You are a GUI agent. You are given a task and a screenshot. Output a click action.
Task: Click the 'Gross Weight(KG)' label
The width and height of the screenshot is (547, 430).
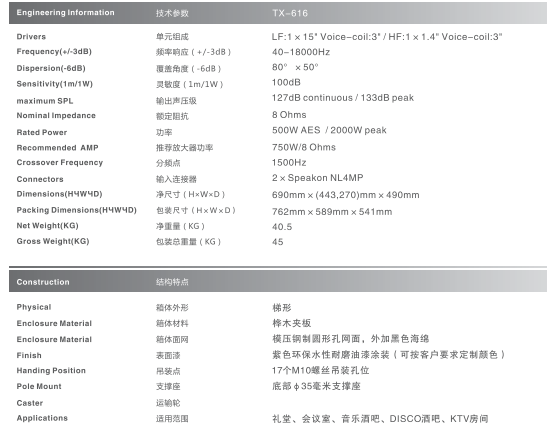tap(53, 241)
